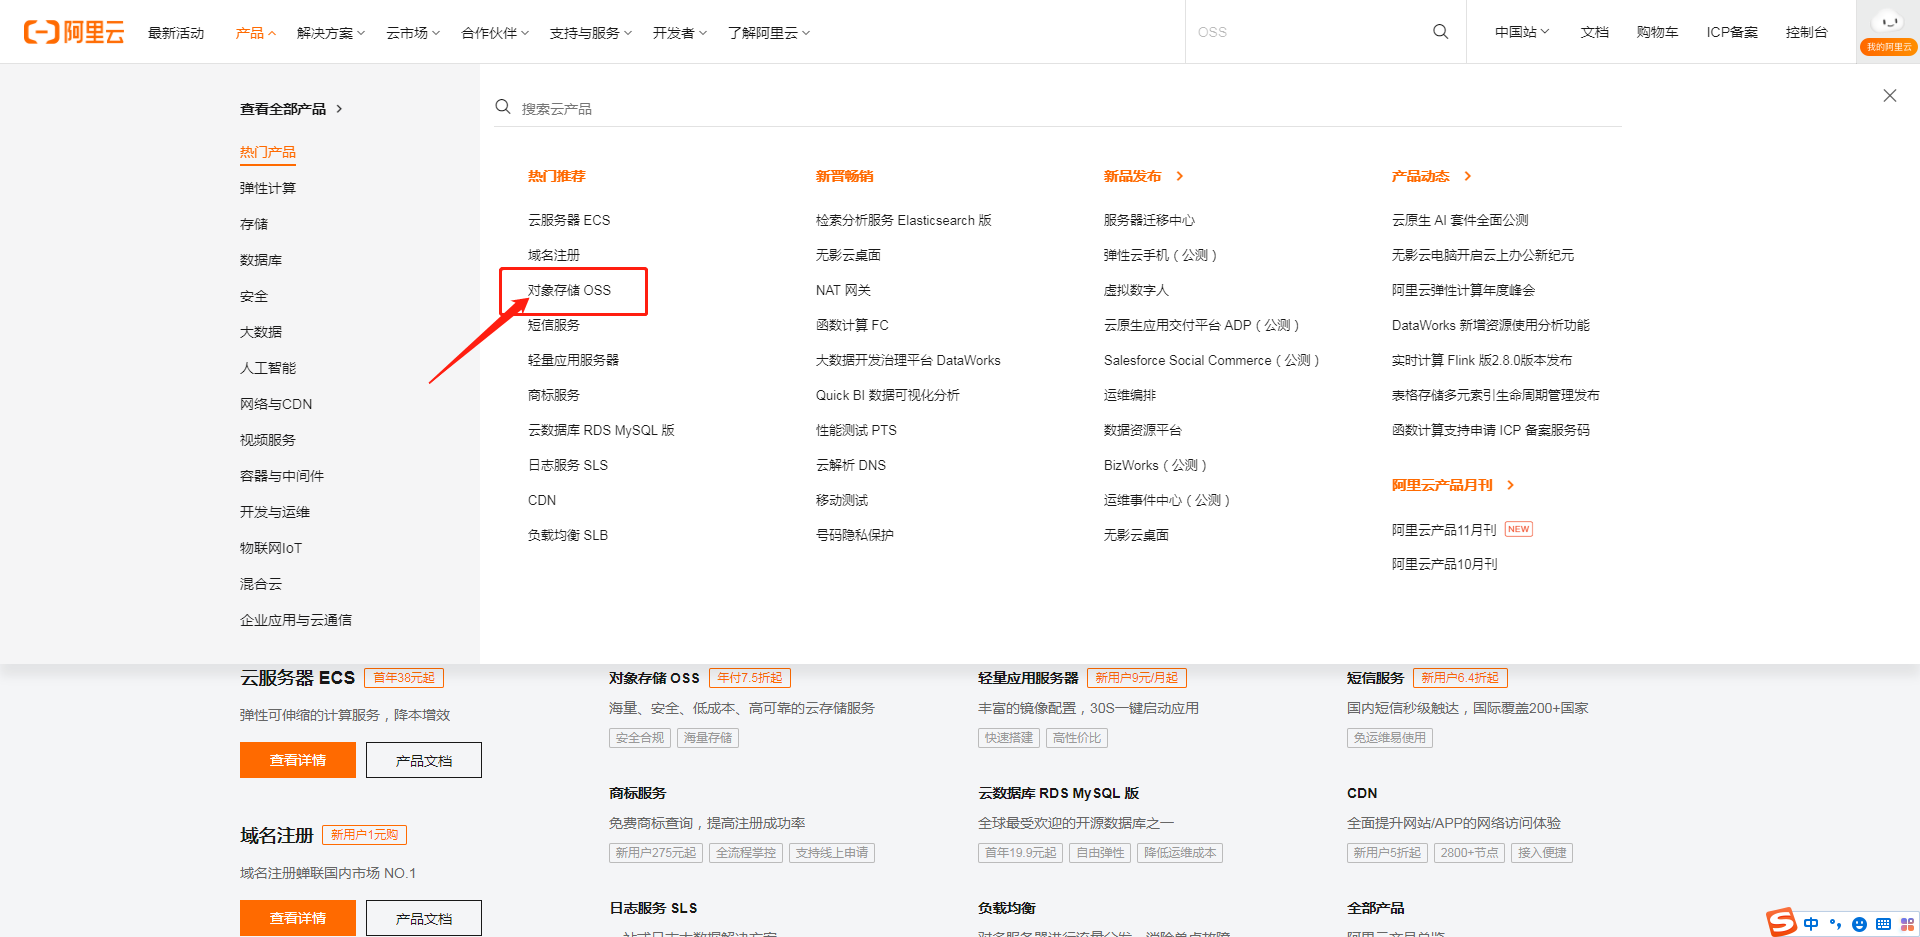
Task: Open 域名注册 link
Action: click(554, 255)
